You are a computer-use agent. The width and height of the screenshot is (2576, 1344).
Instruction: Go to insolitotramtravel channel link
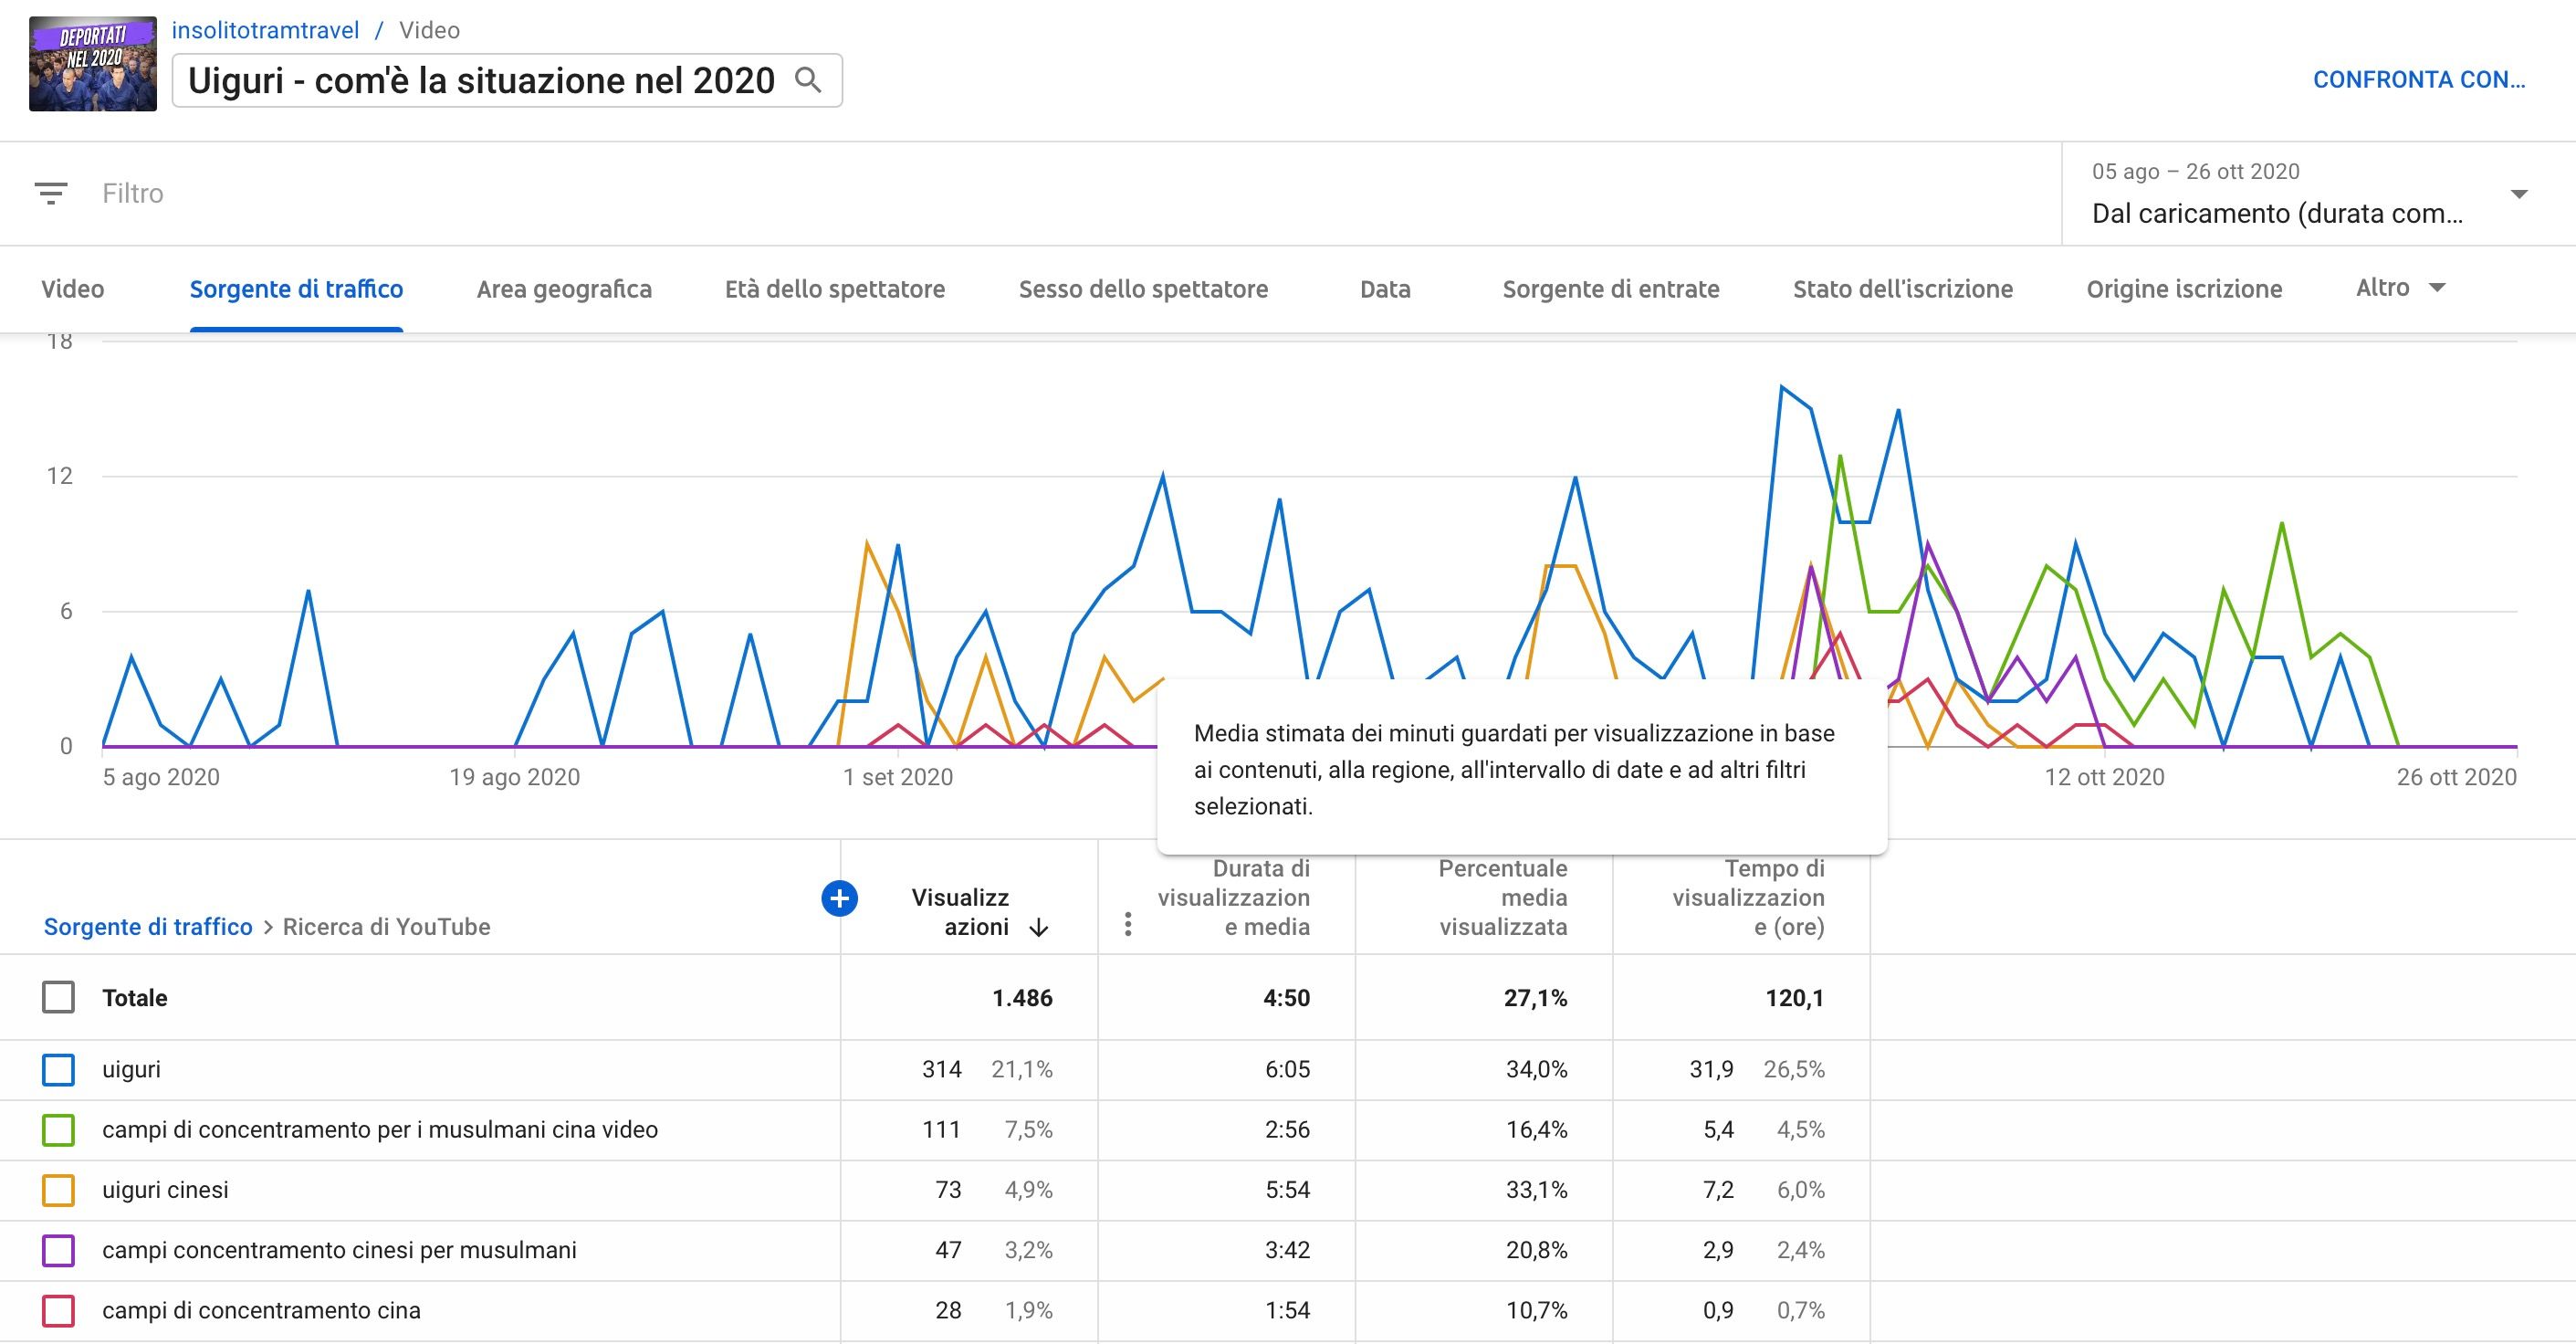[265, 30]
